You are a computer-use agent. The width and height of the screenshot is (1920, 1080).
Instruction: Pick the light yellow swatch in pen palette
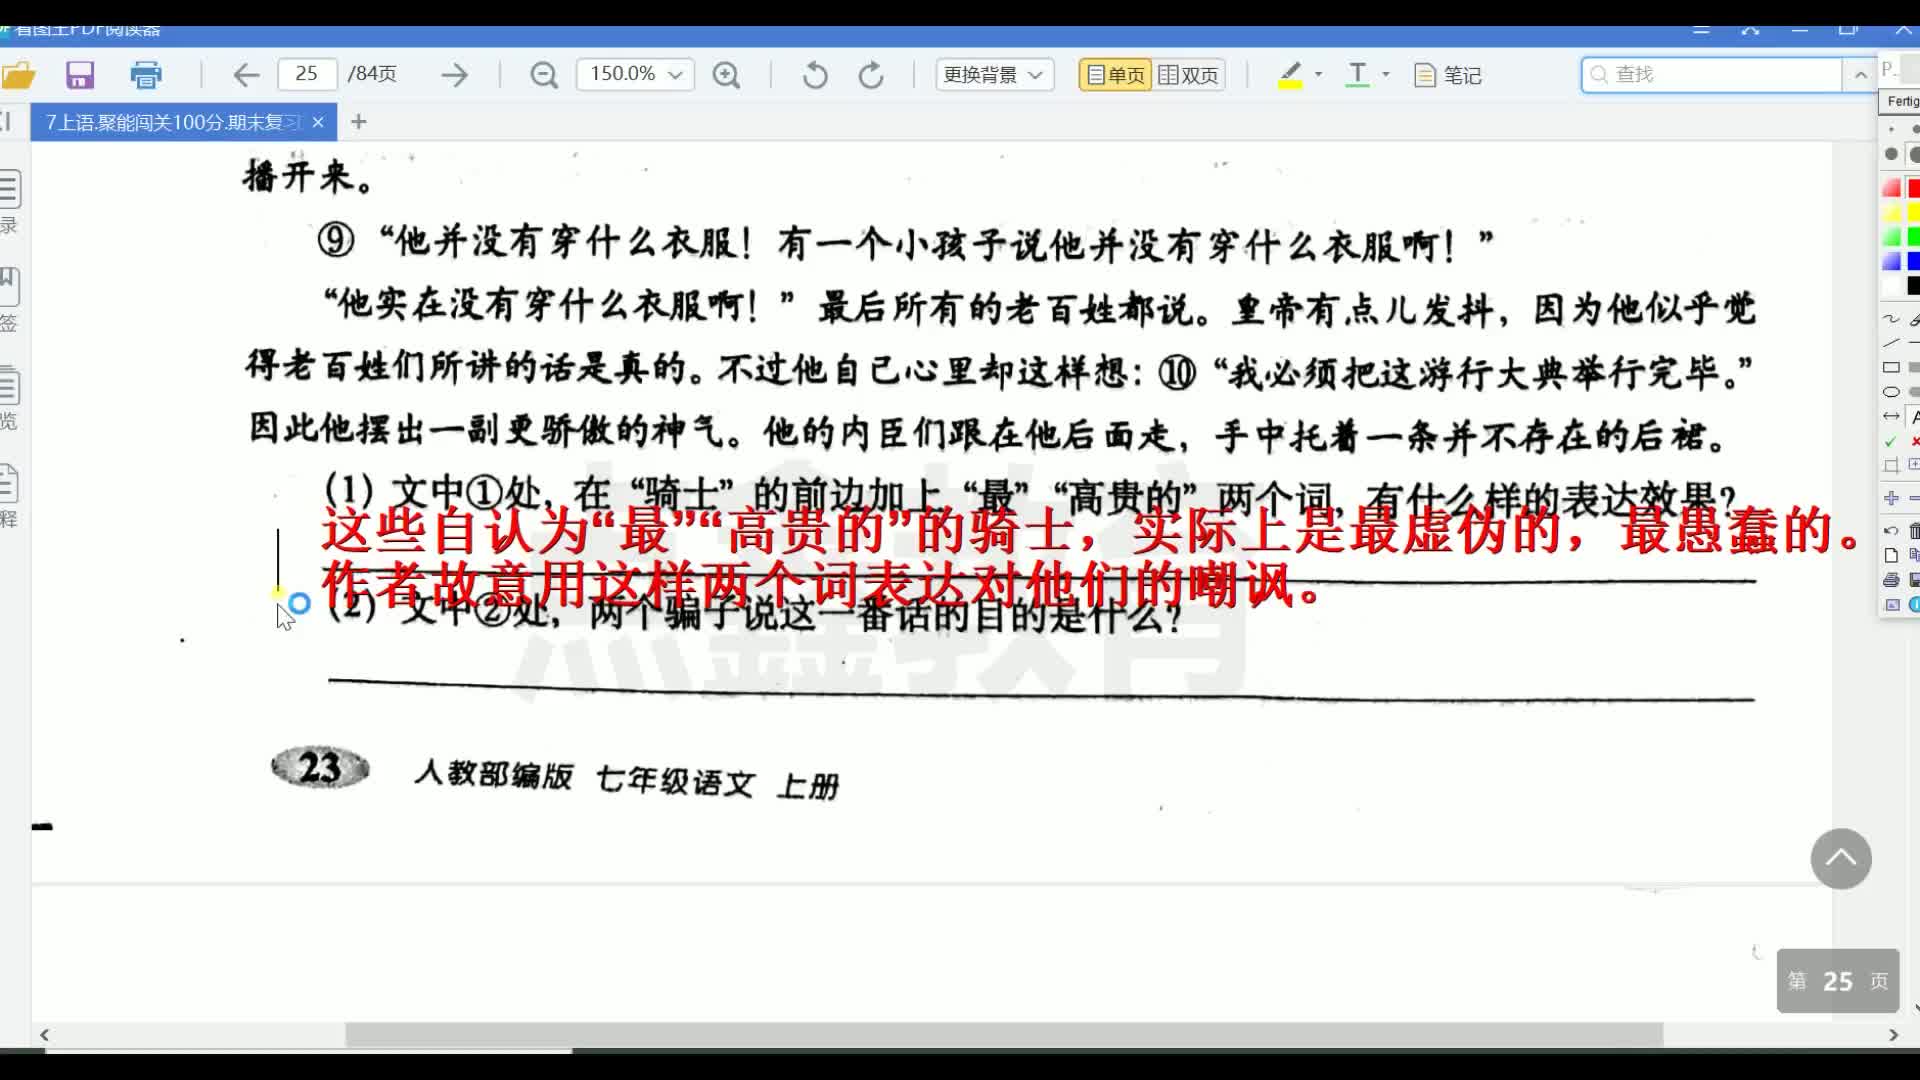(x=1891, y=213)
